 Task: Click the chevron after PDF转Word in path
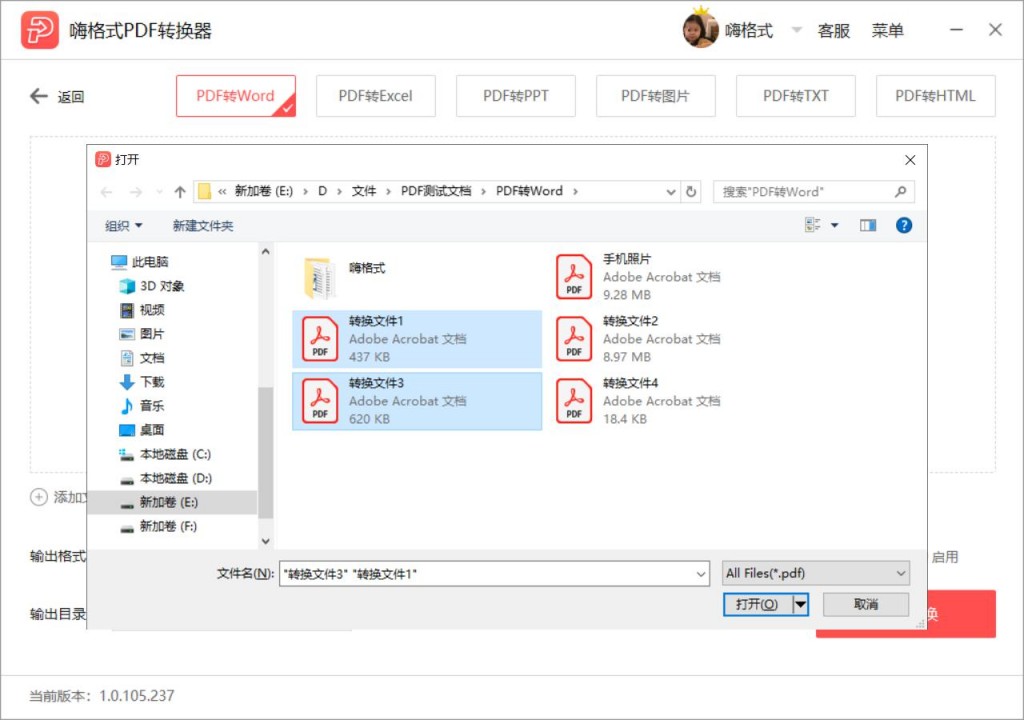tap(575, 191)
